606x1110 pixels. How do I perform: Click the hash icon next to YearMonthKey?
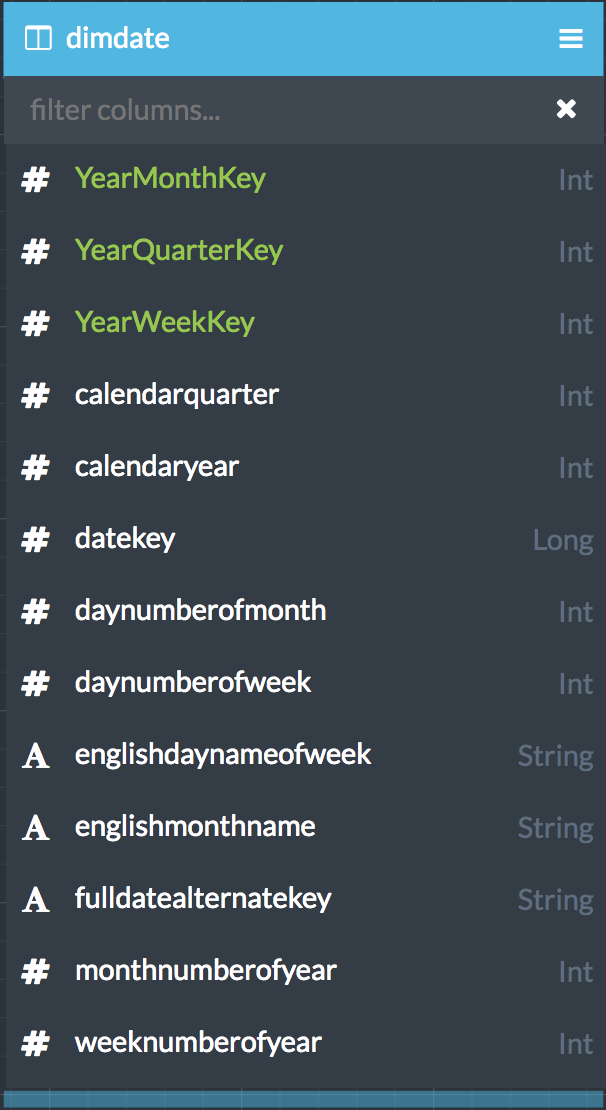tap(35, 180)
